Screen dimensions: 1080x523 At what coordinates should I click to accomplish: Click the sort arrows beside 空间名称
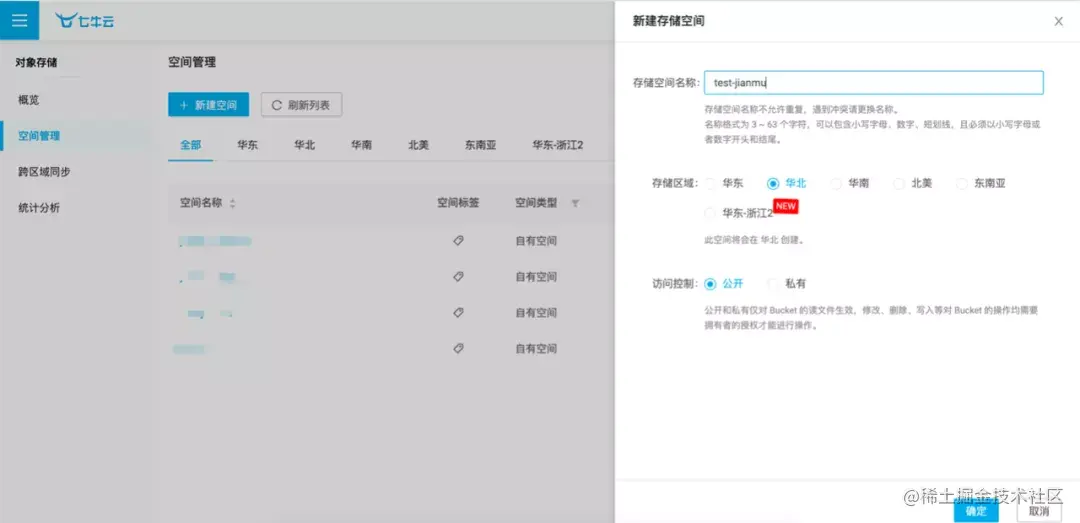(x=232, y=203)
